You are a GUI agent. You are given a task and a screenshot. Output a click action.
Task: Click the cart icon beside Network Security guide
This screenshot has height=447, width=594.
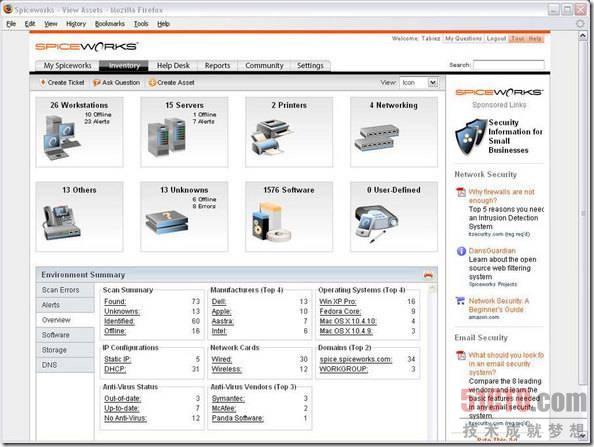coord(461,301)
